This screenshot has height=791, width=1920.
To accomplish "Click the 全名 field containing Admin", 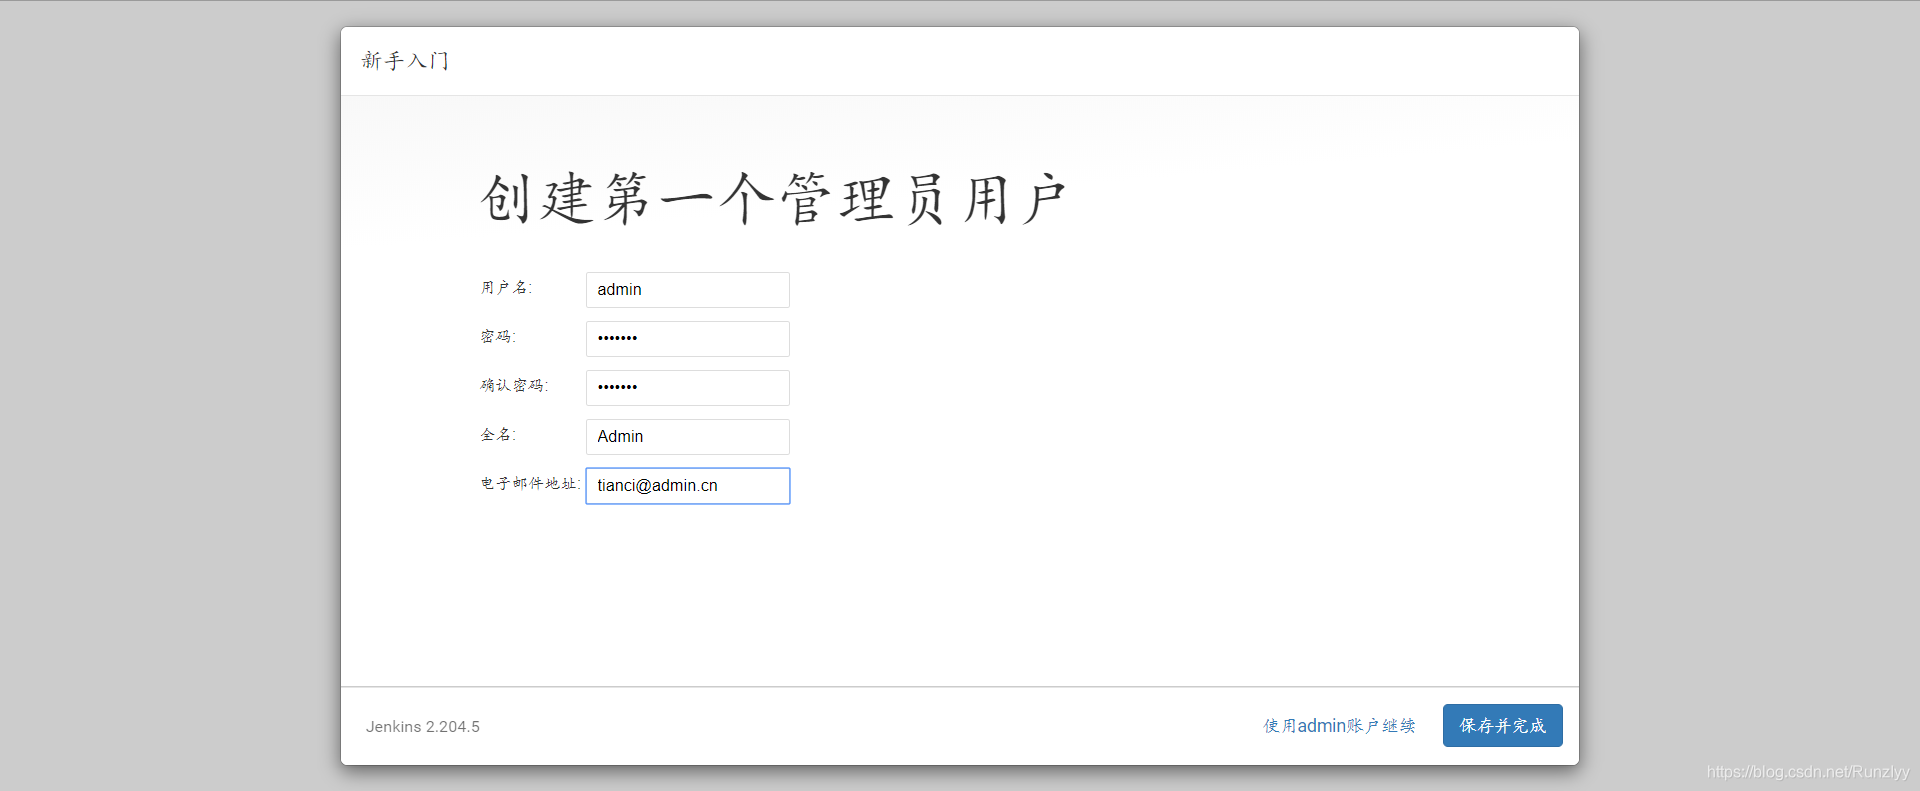I will [x=688, y=437].
